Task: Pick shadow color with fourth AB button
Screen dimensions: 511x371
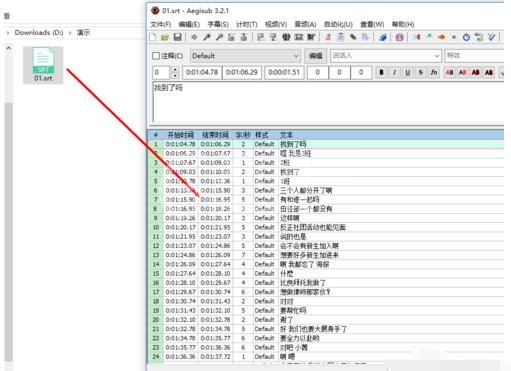Action: pyautogui.click(x=489, y=72)
